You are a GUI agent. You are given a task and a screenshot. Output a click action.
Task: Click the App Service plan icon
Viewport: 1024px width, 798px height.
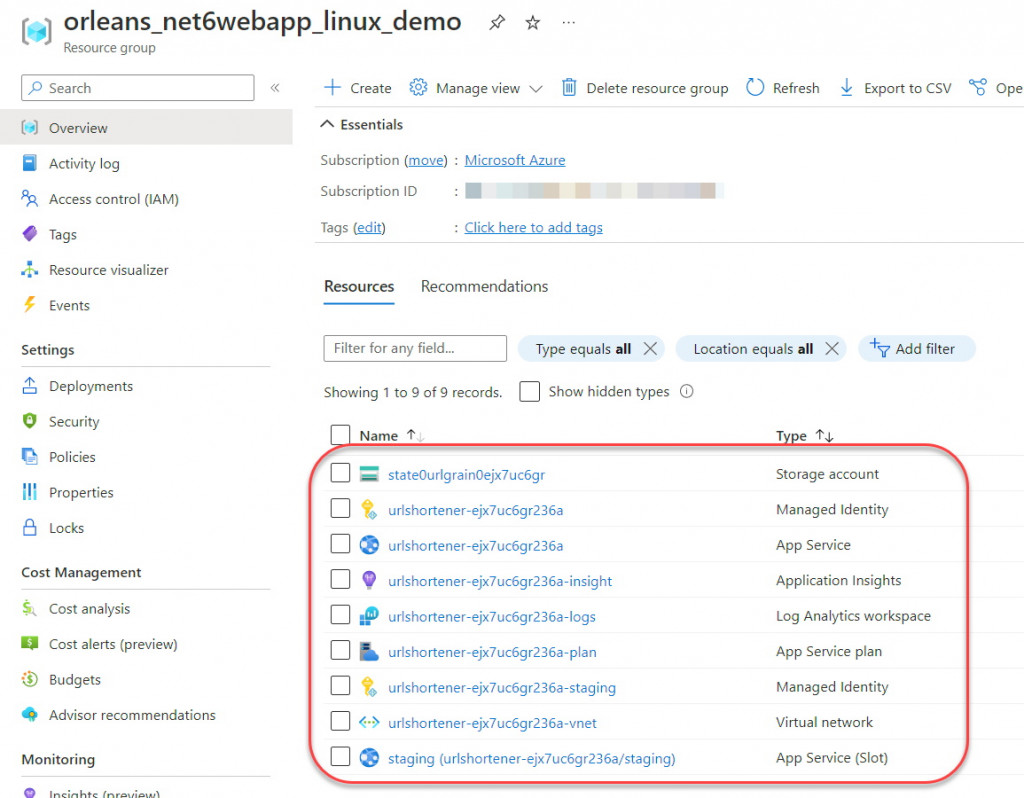click(x=369, y=651)
